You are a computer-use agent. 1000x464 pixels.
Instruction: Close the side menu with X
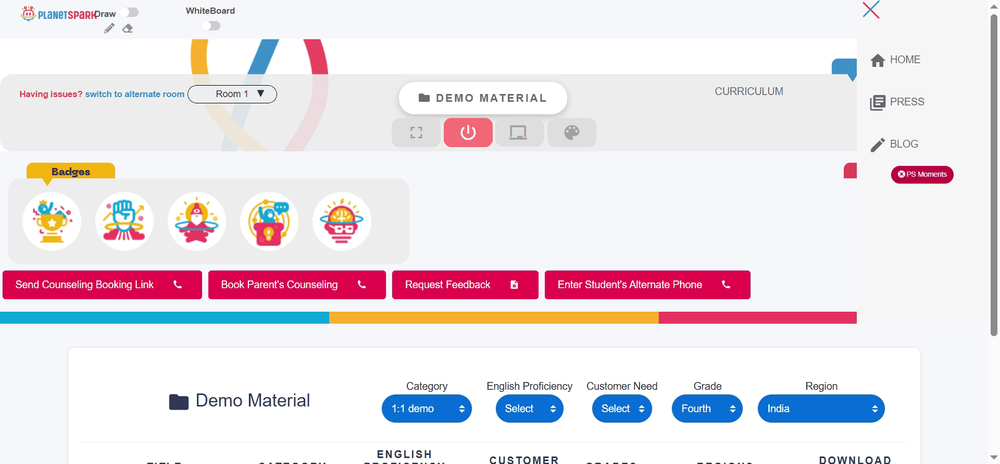(x=871, y=10)
